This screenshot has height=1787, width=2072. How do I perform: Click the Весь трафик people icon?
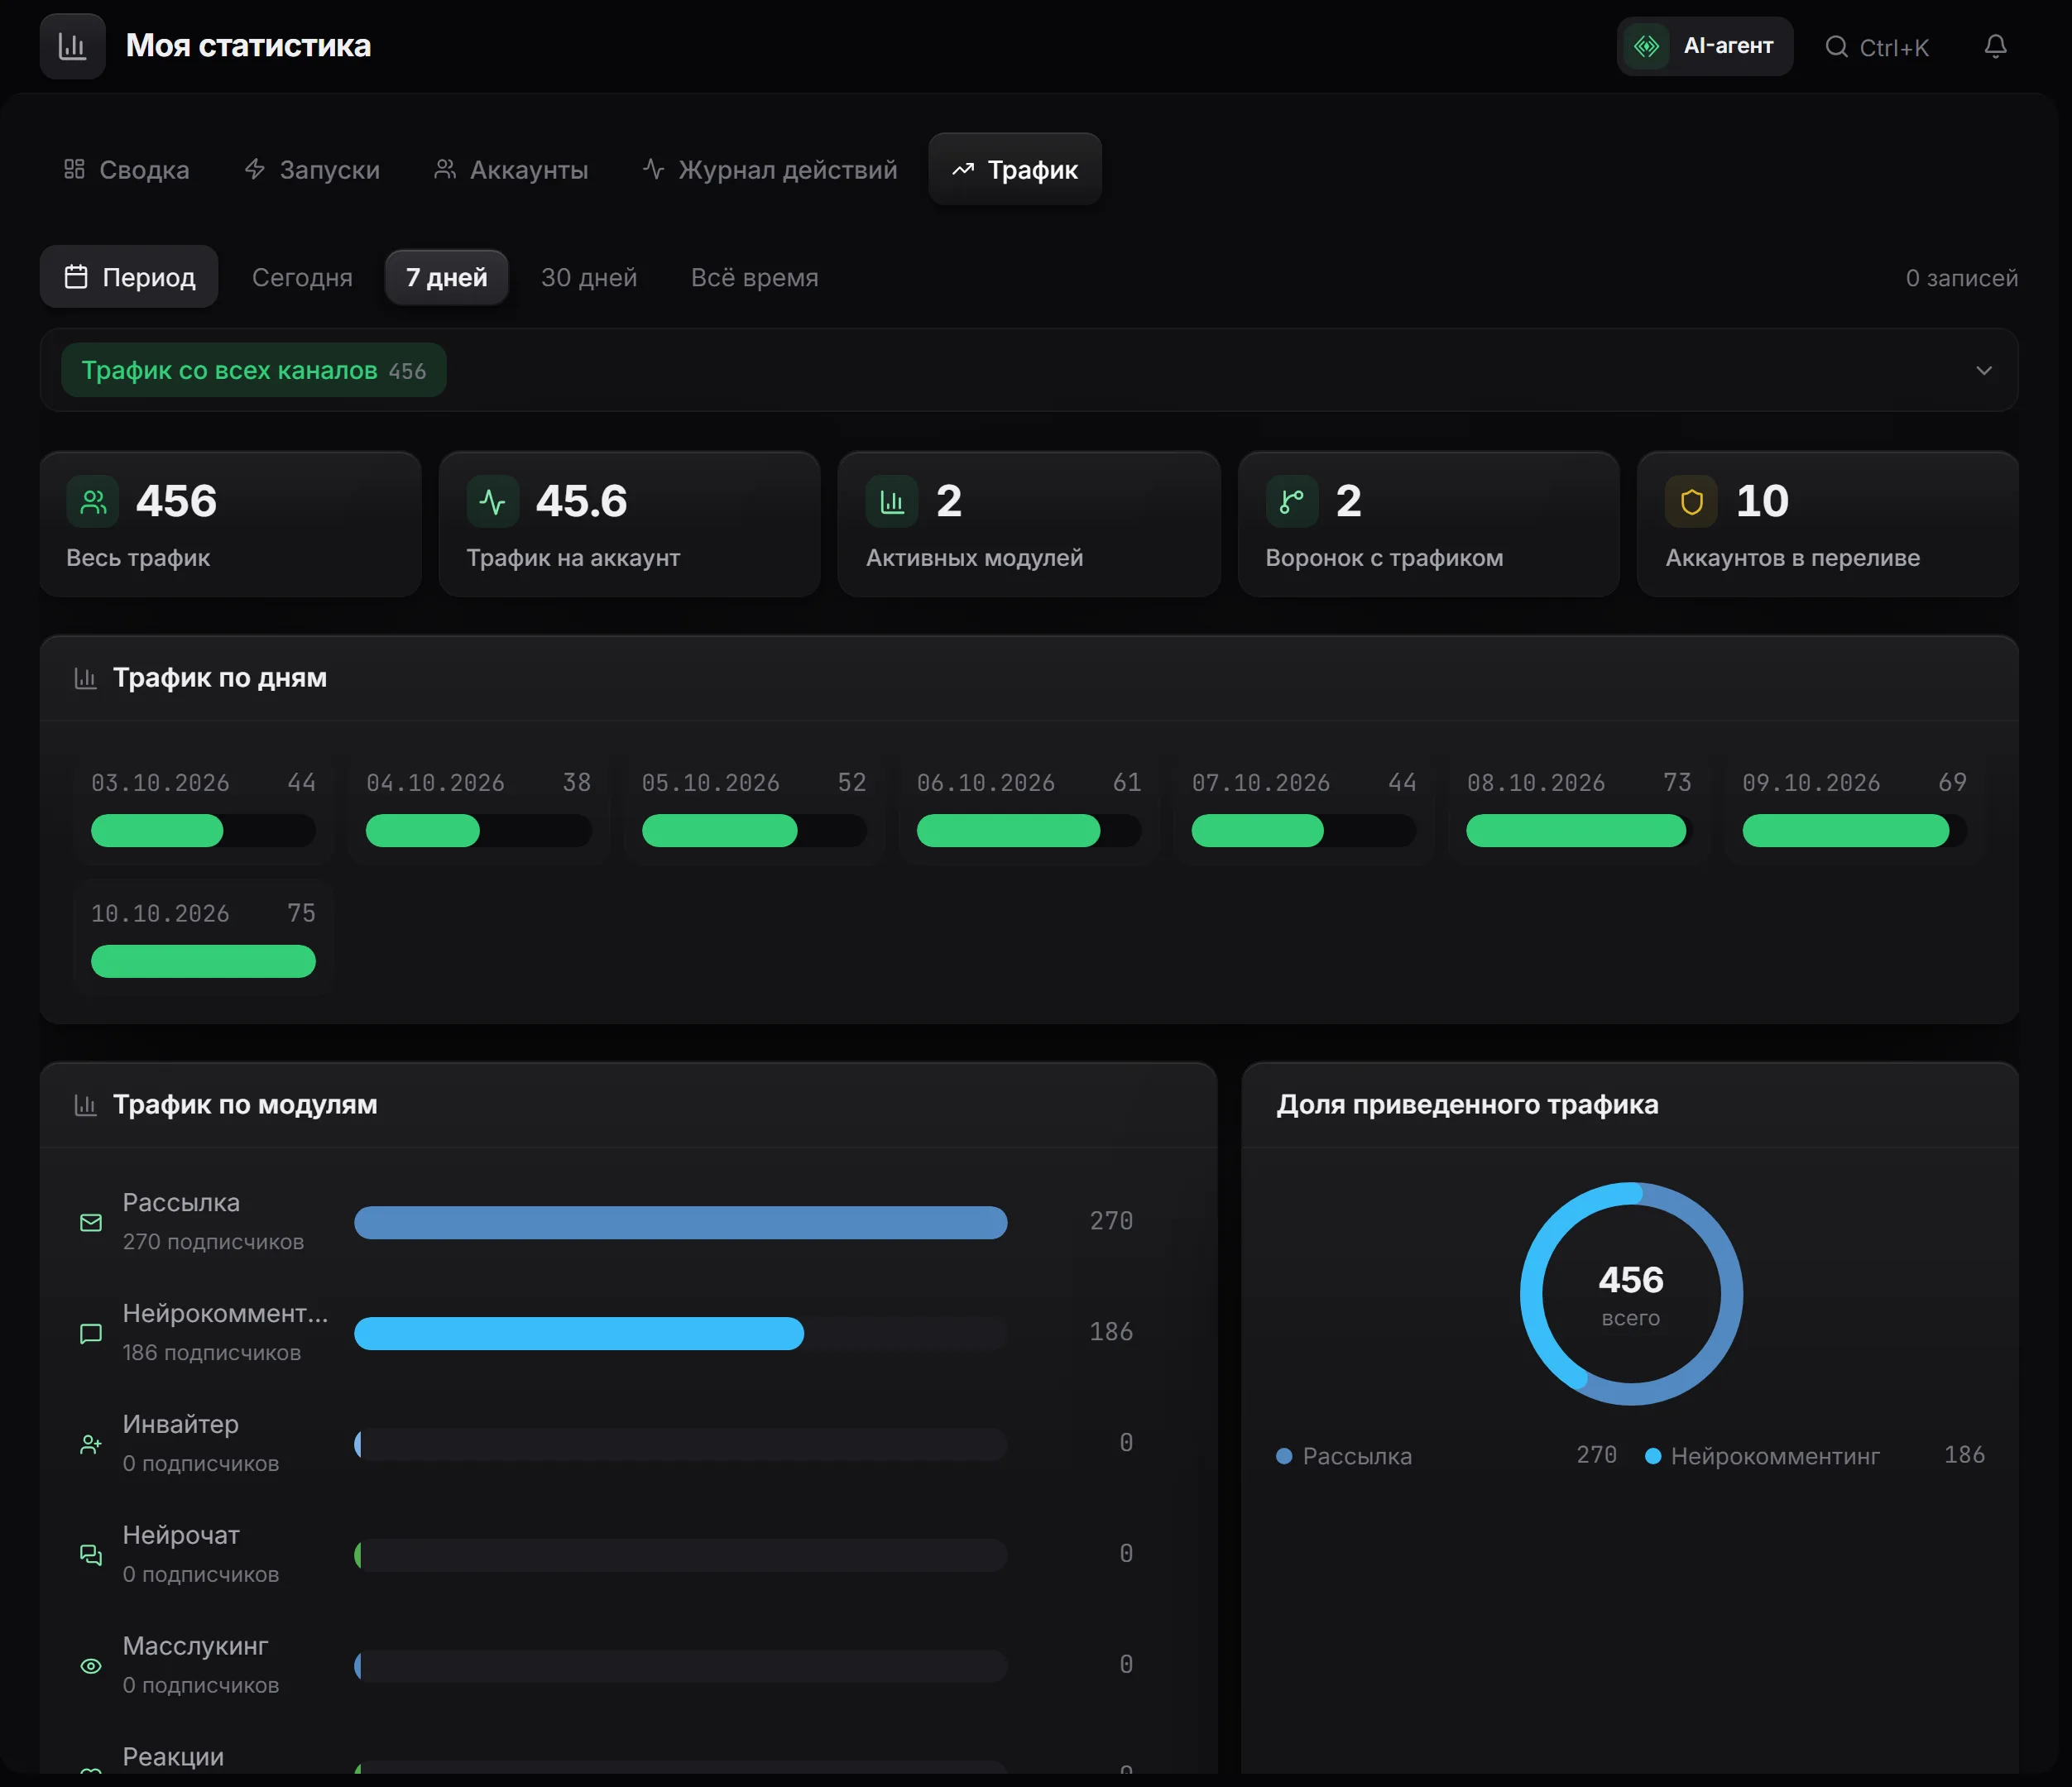point(93,502)
